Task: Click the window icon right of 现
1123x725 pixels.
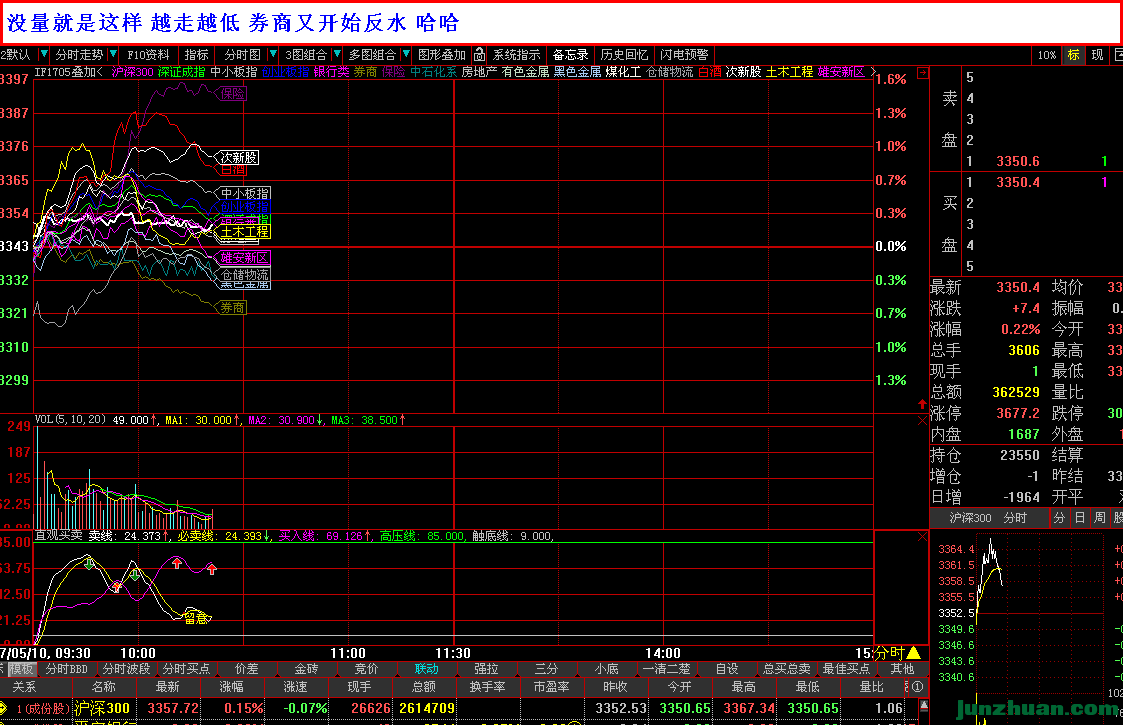Action: (1116, 55)
